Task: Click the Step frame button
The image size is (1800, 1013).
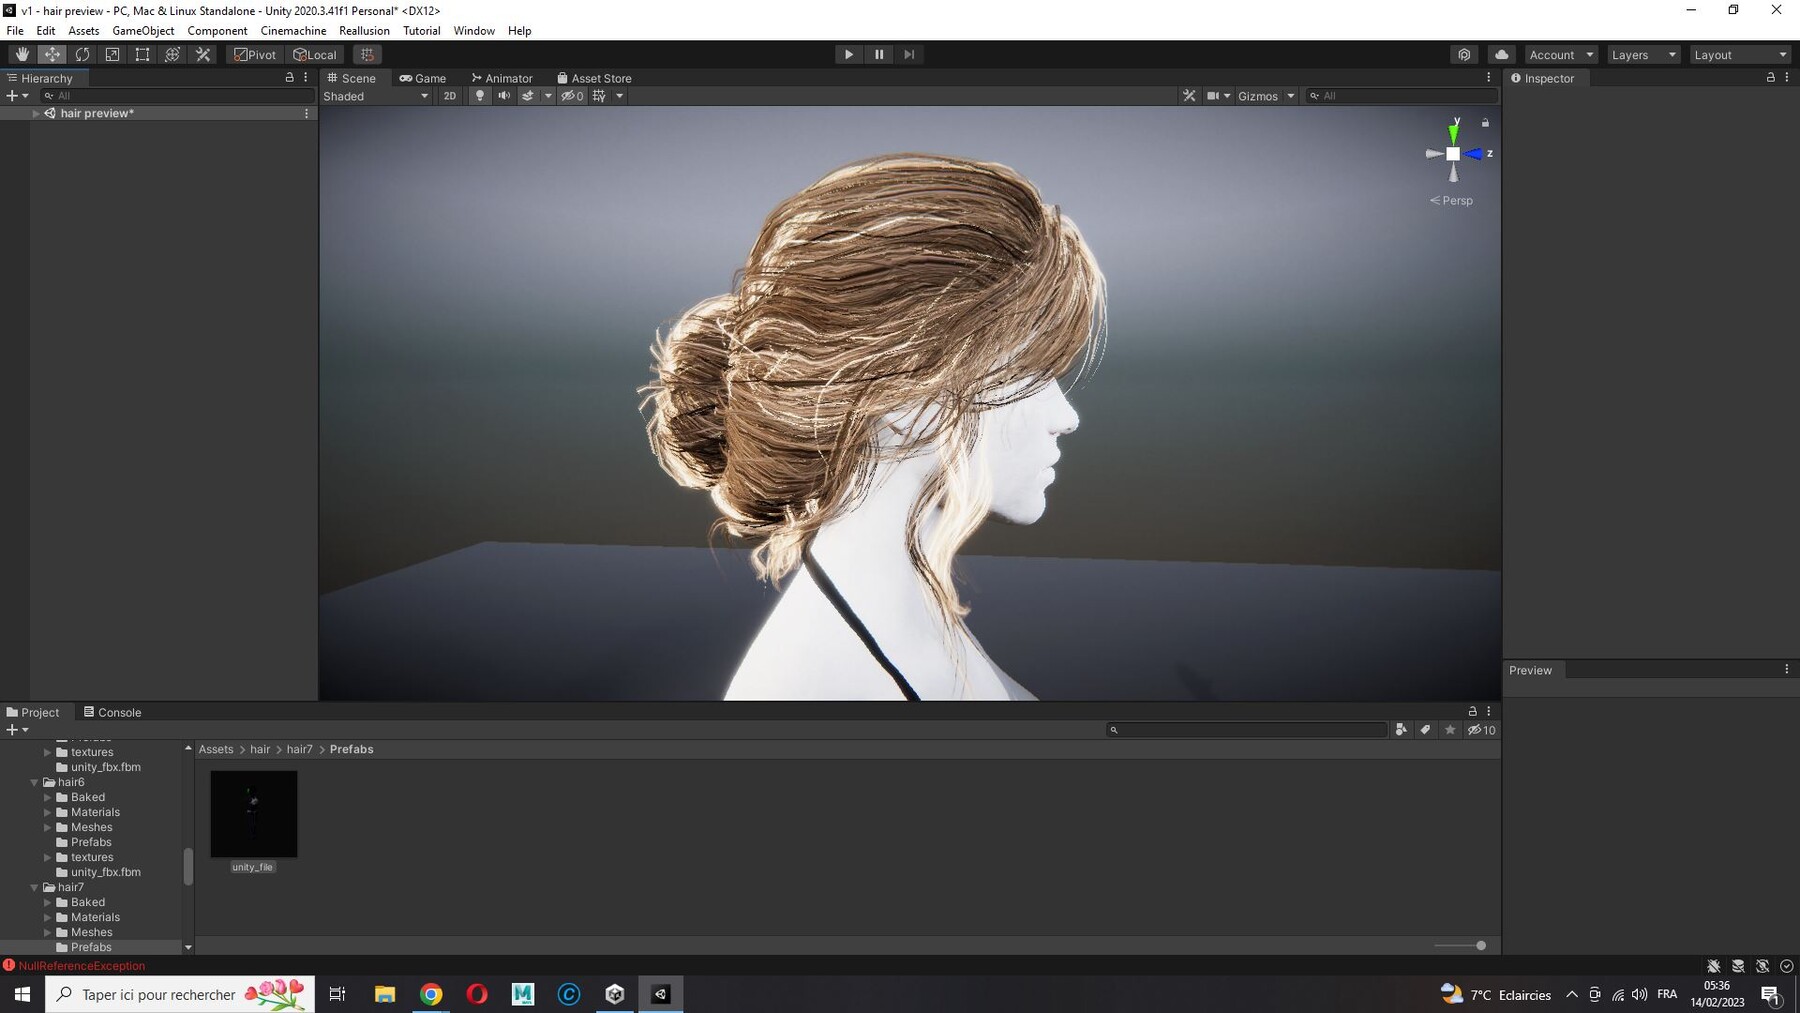Action: tap(909, 54)
